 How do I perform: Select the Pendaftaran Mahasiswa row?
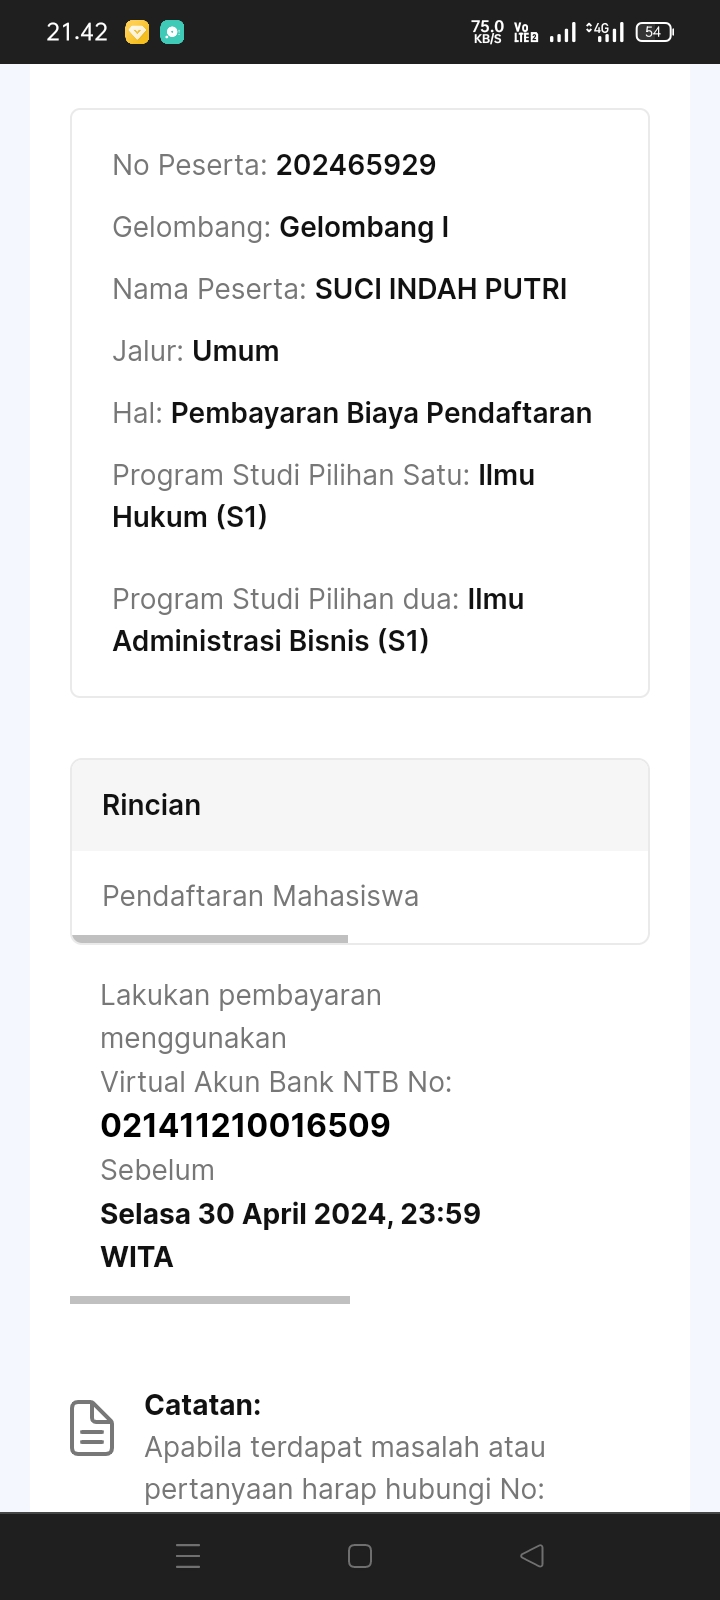[x=260, y=896]
